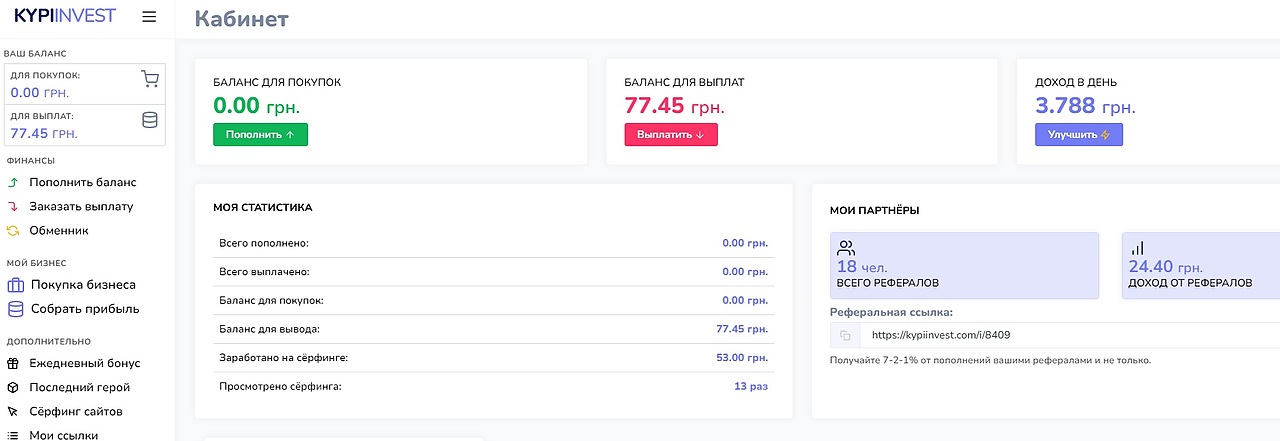Open Заказать выплату menu item
The height and width of the screenshot is (441, 1280).
pos(81,207)
